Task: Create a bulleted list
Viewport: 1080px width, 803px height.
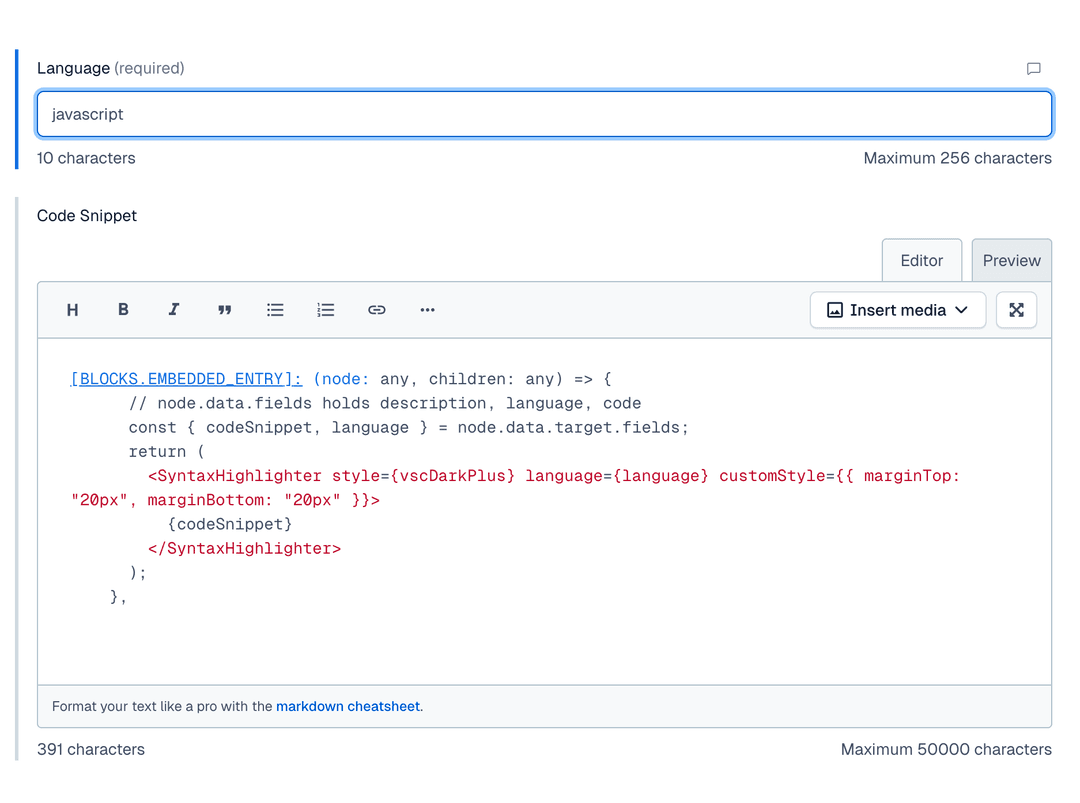Action: click(x=275, y=310)
